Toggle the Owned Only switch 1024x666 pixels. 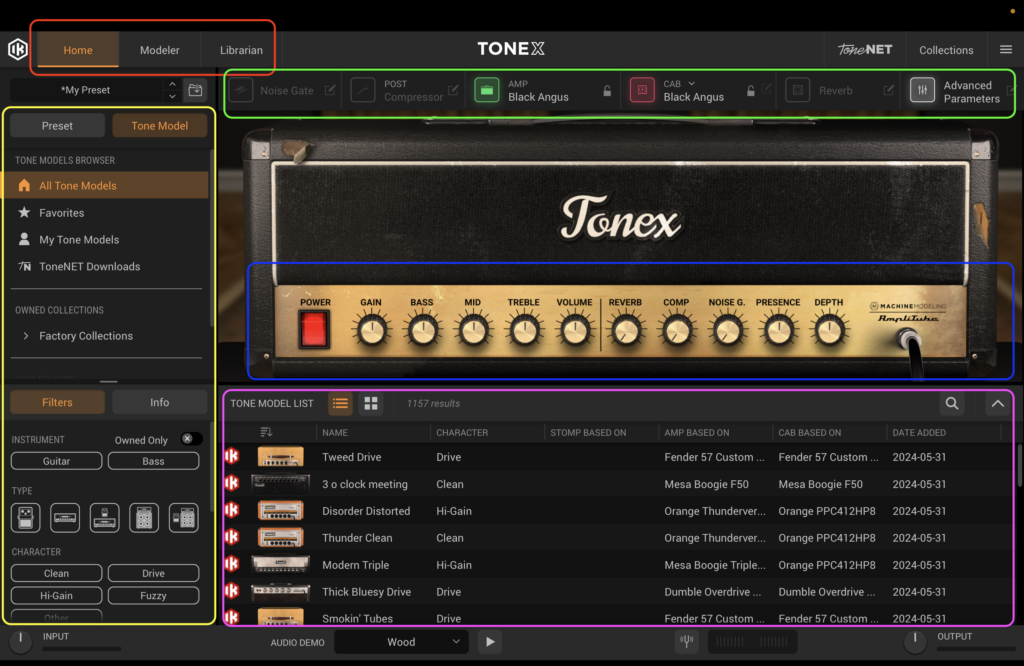point(191,439)
